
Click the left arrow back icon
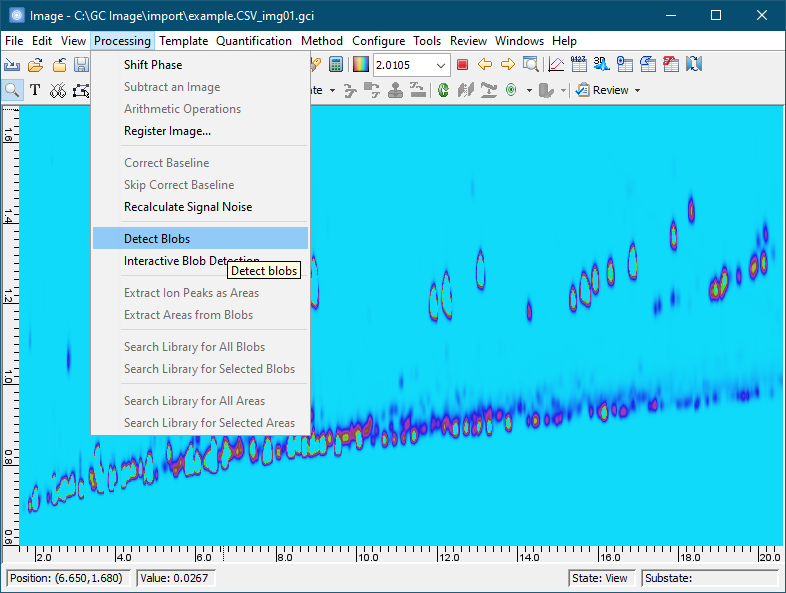click(485, 65)
